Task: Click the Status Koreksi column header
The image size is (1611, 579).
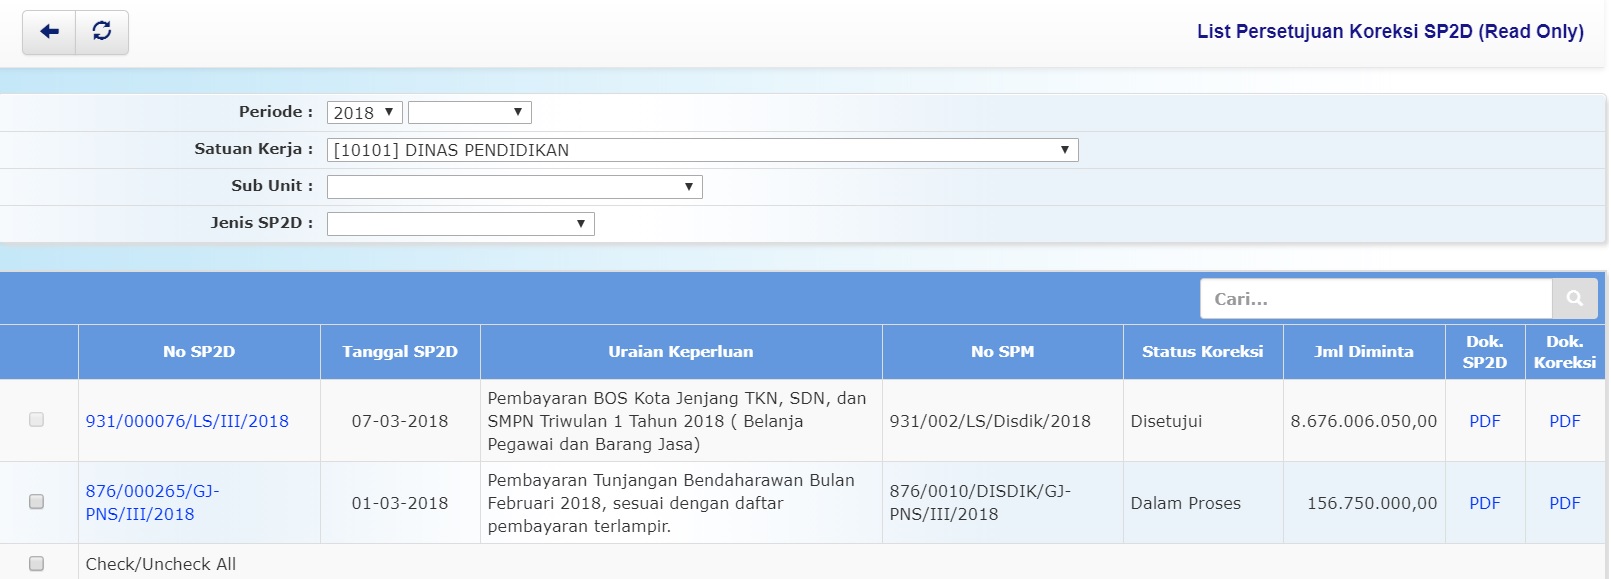Action: (x=1203, y=352)
